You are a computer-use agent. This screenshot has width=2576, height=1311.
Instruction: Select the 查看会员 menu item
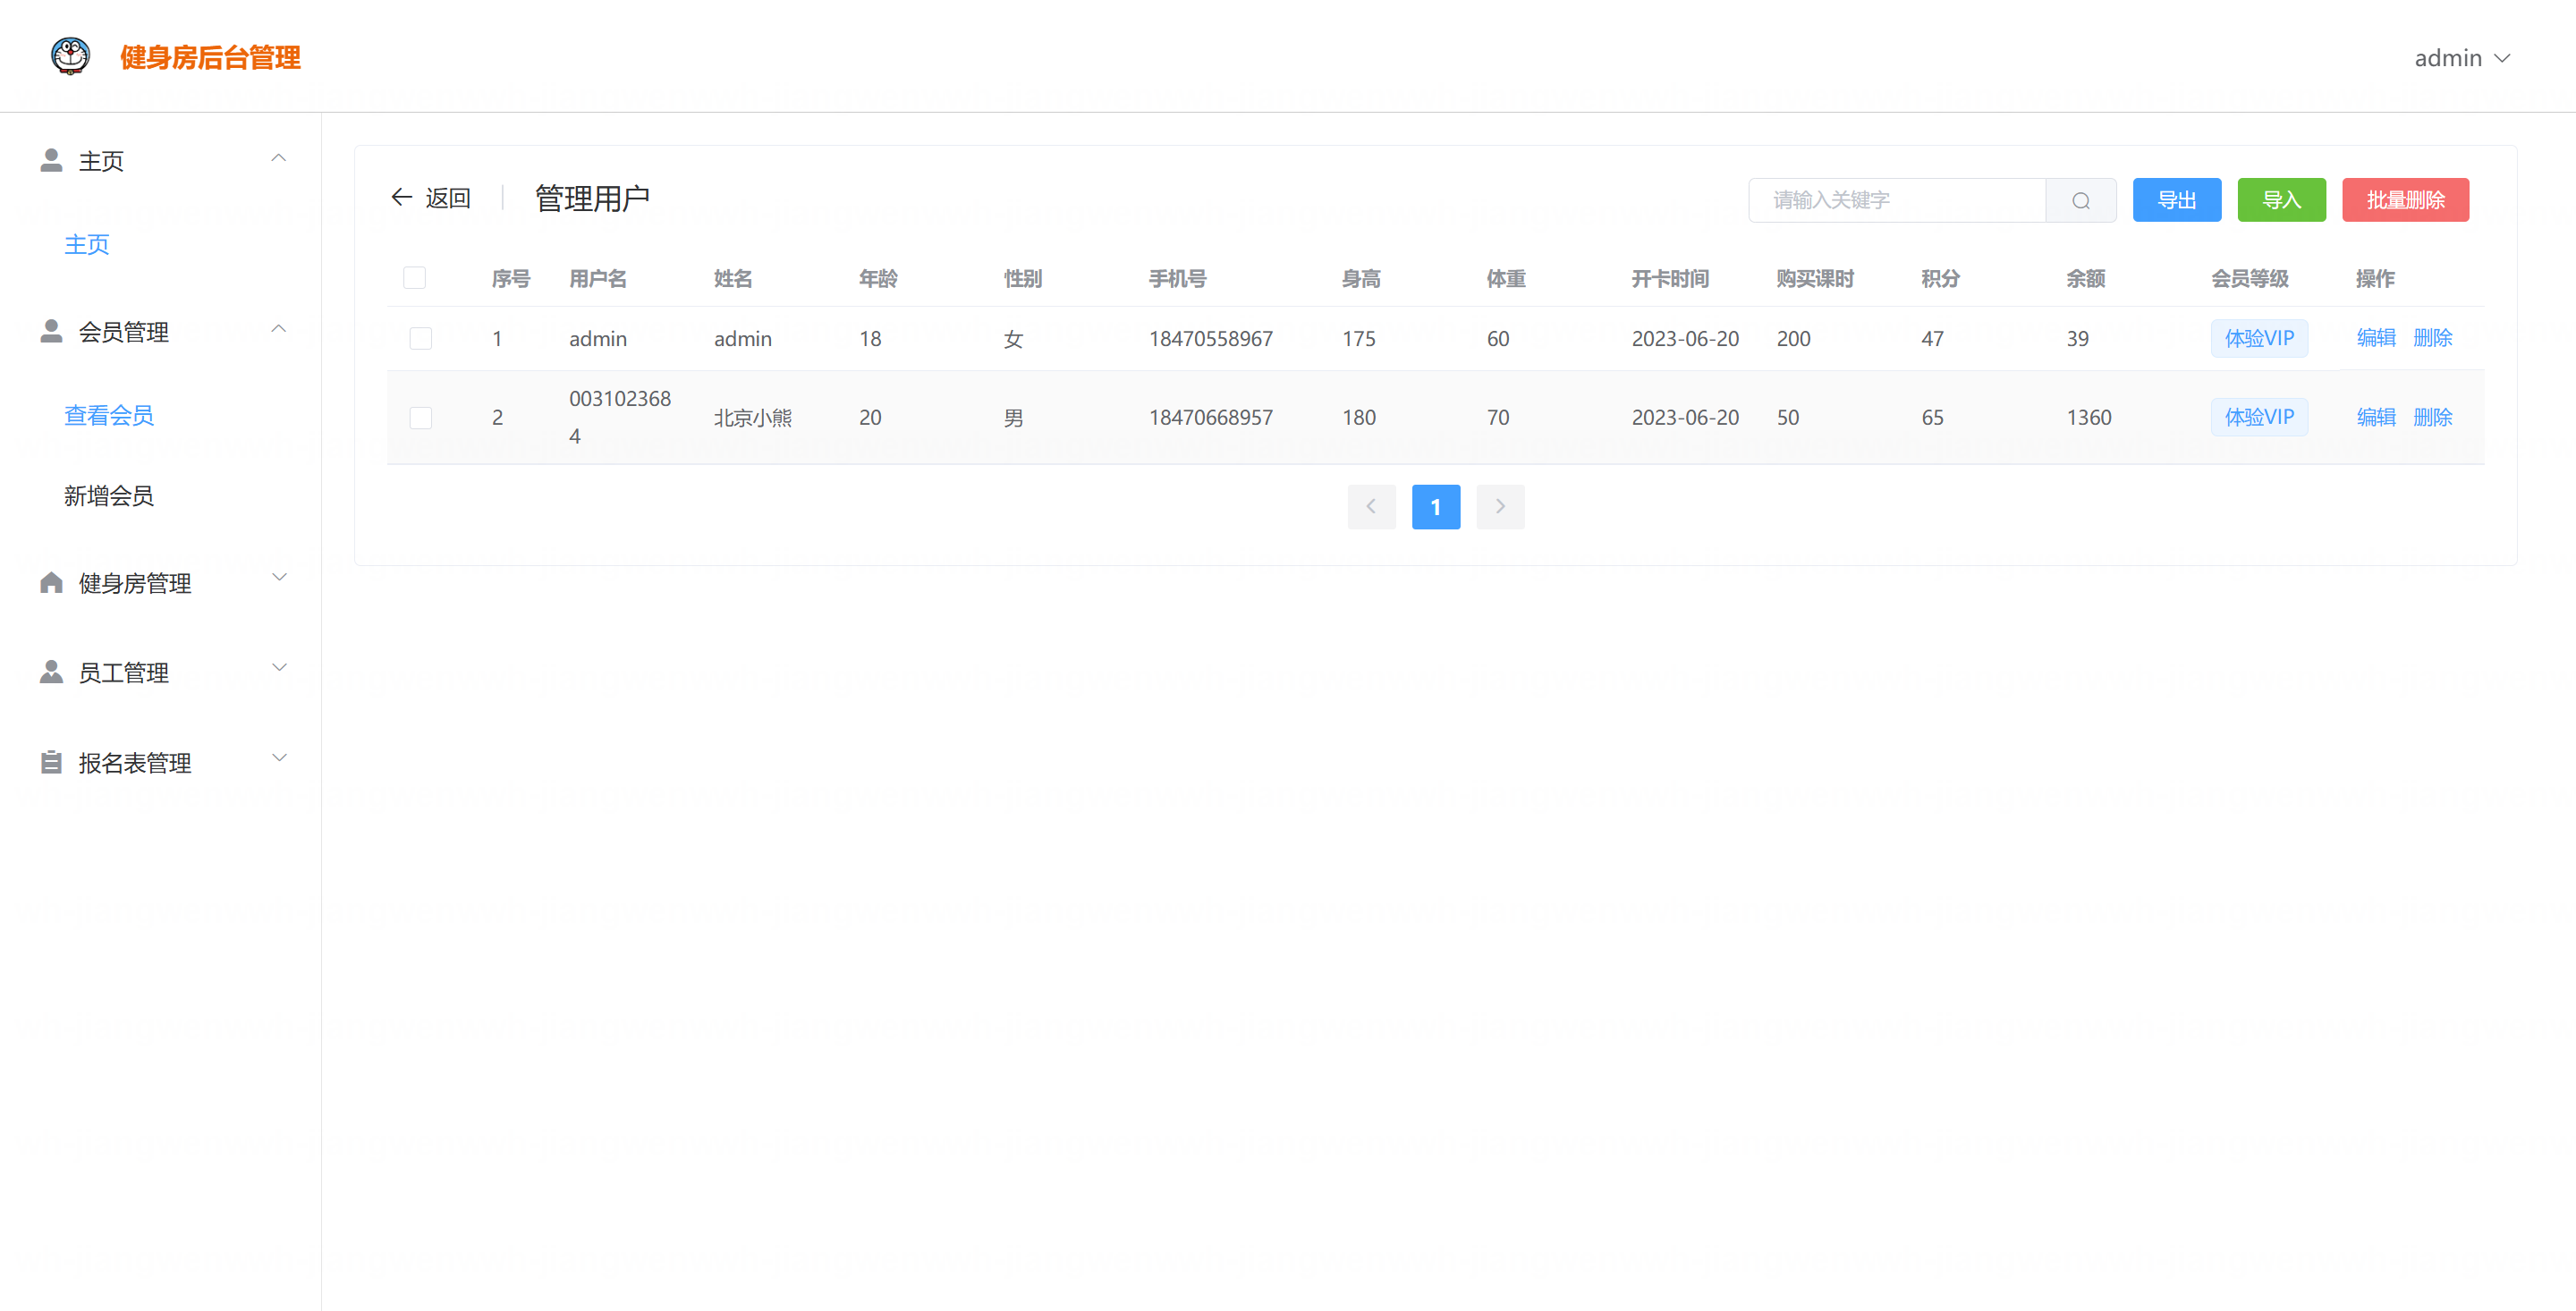coord(109,416)
